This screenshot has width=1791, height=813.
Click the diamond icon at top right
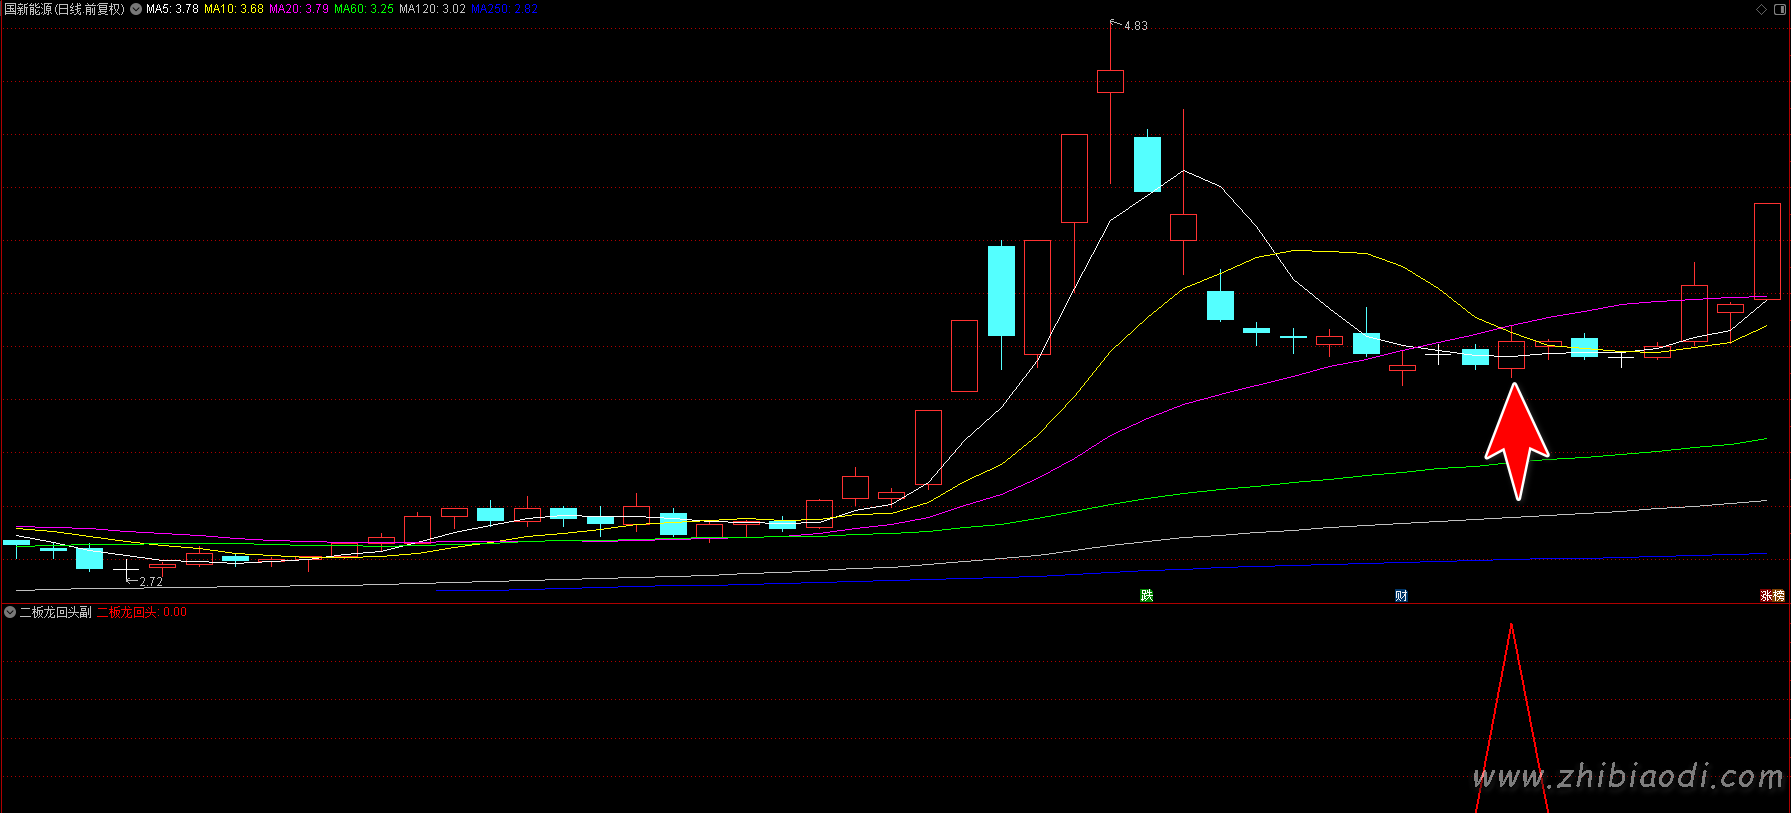pos(1761,9)
